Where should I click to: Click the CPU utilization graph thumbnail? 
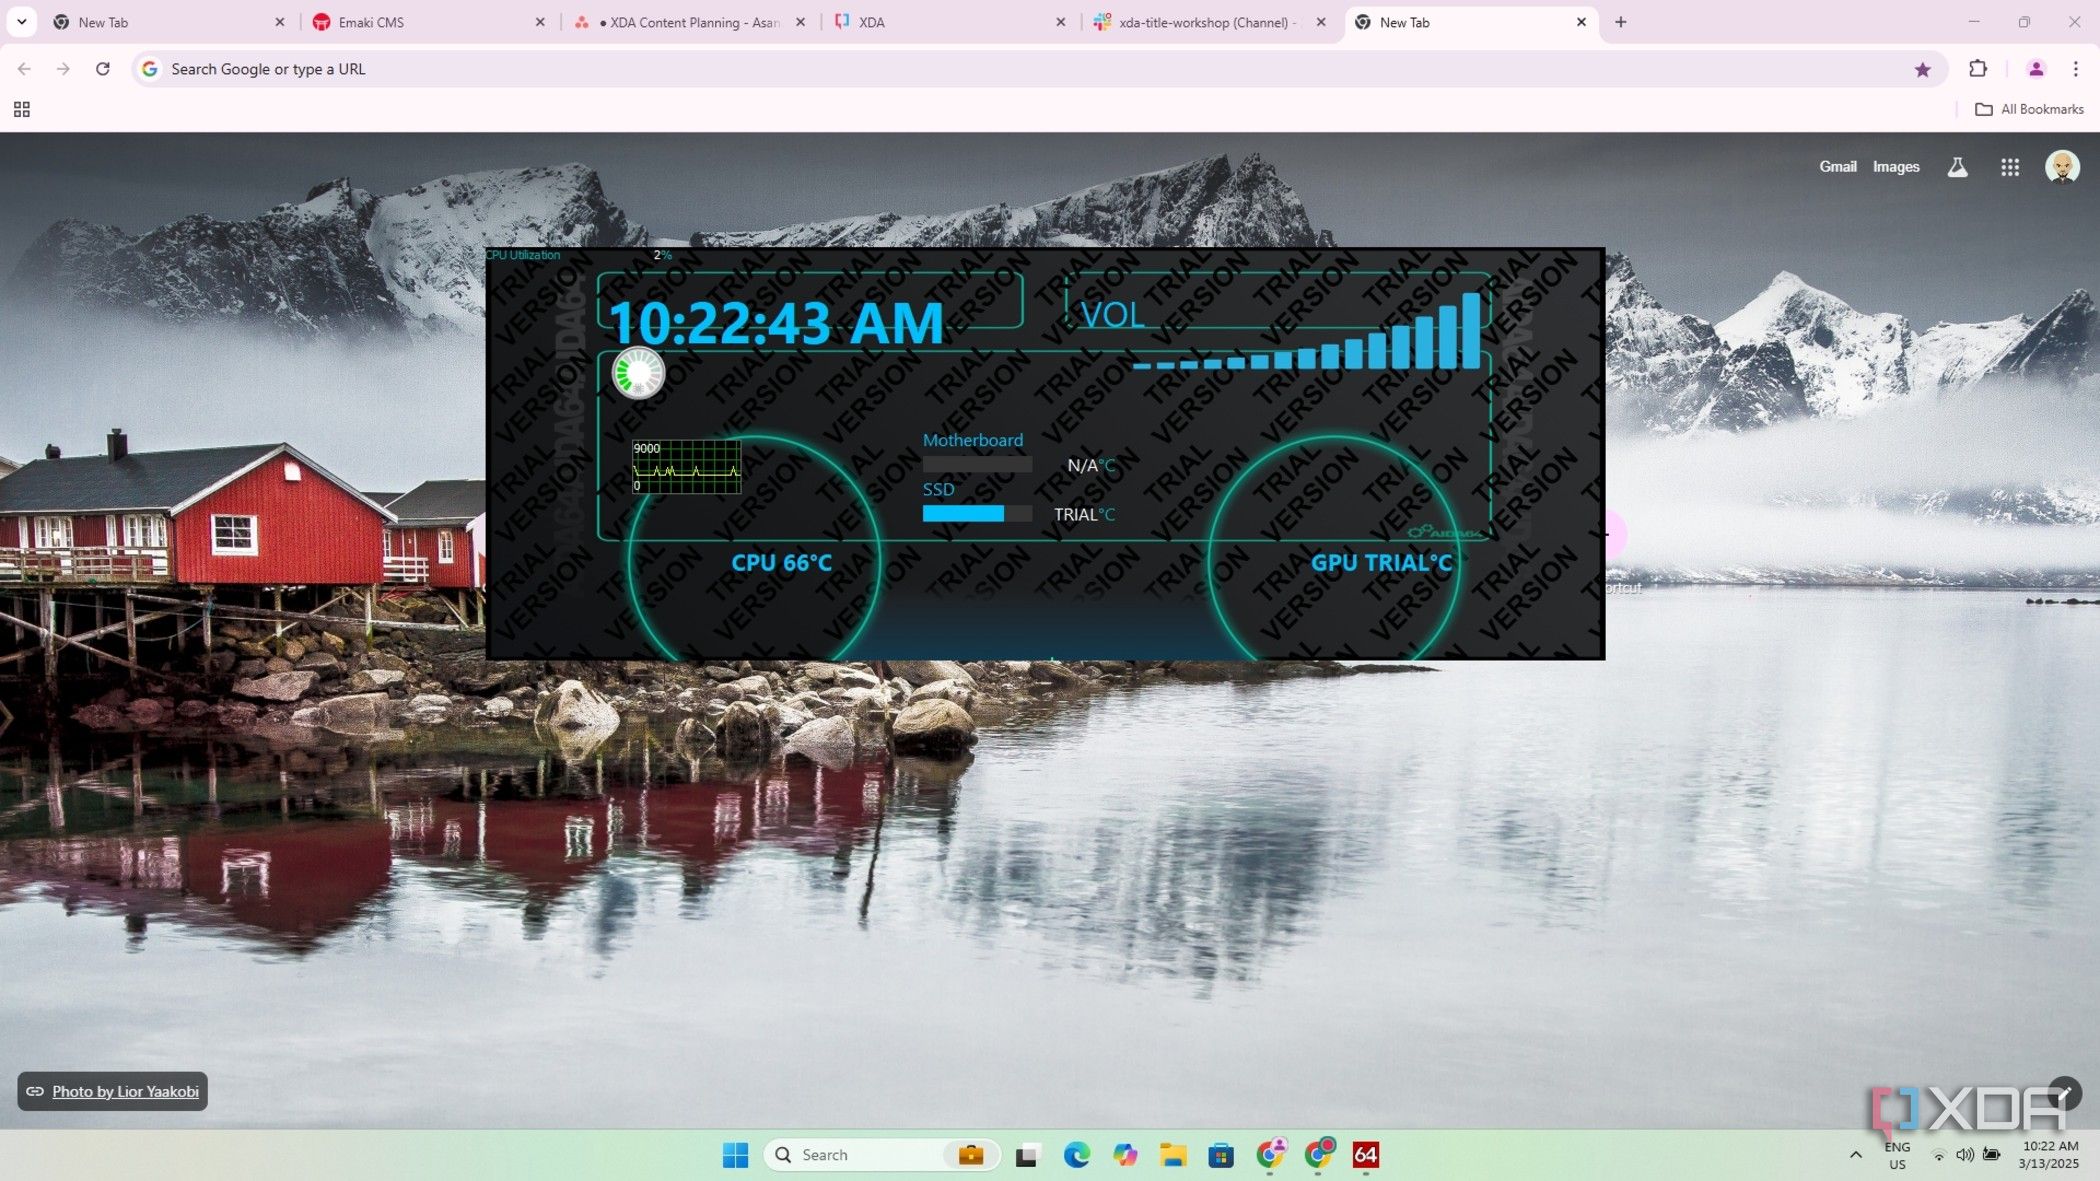[x=686, y=467]
